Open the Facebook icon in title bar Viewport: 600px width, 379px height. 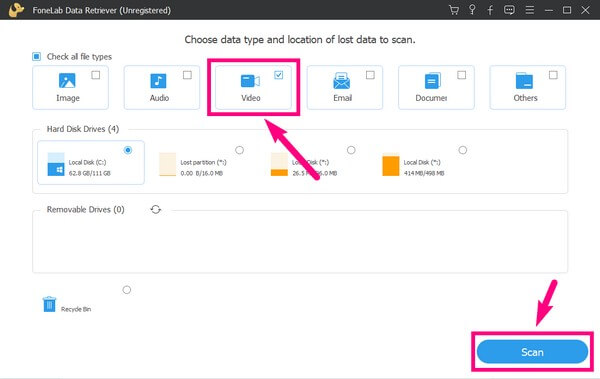pos(490,10)
